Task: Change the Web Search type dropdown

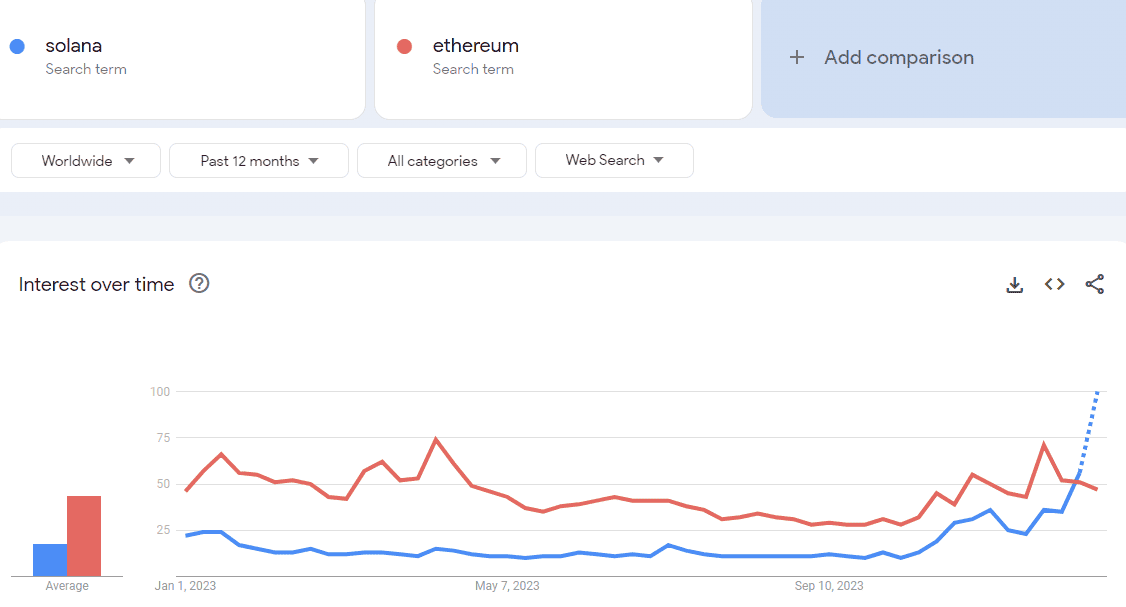Action: click(614, 160)
